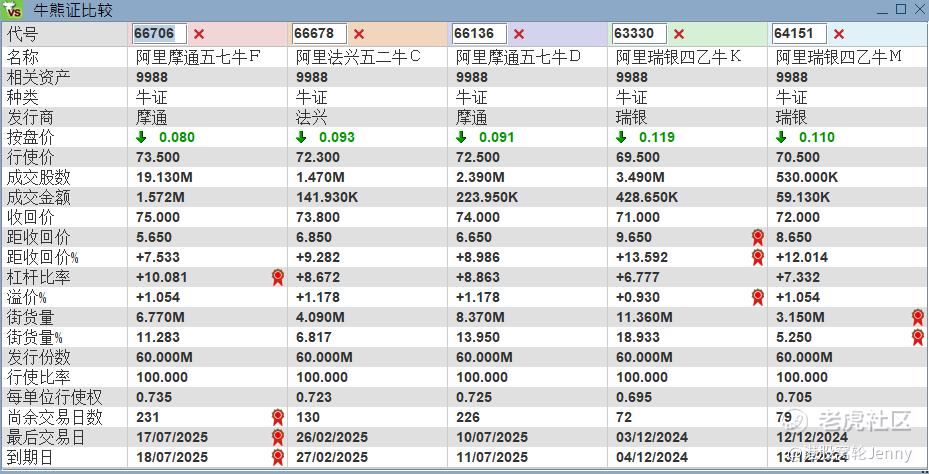This screenshot has height=474, width=929.
Task: Edit the 63330 code input field
Action: [x=639, y=34]
